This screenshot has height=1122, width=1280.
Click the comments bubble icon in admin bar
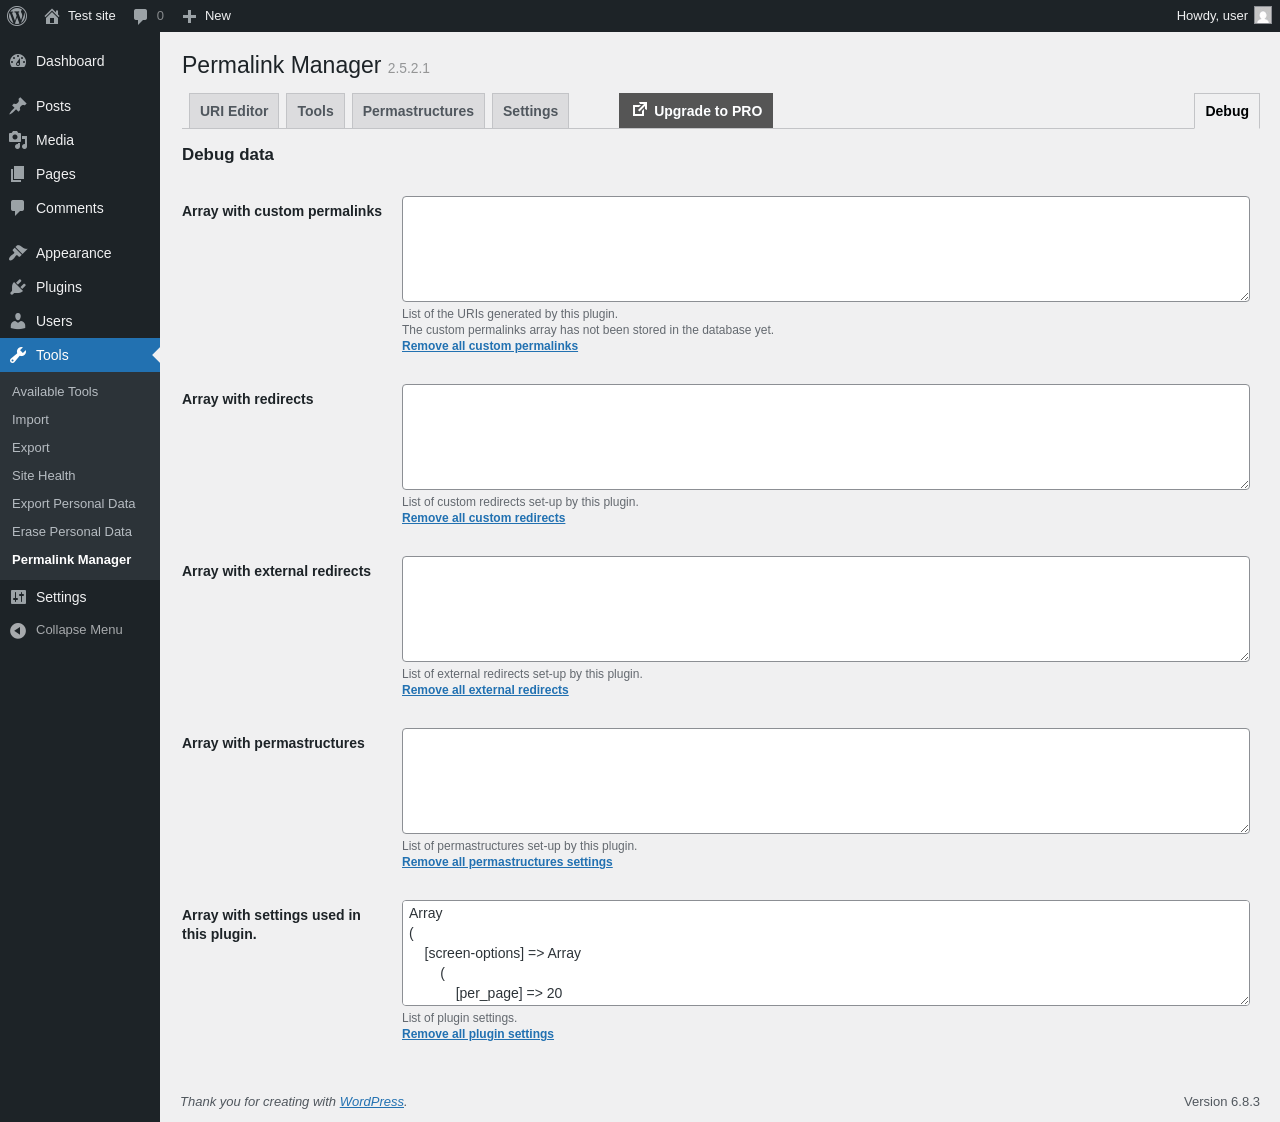coord(141,16)
